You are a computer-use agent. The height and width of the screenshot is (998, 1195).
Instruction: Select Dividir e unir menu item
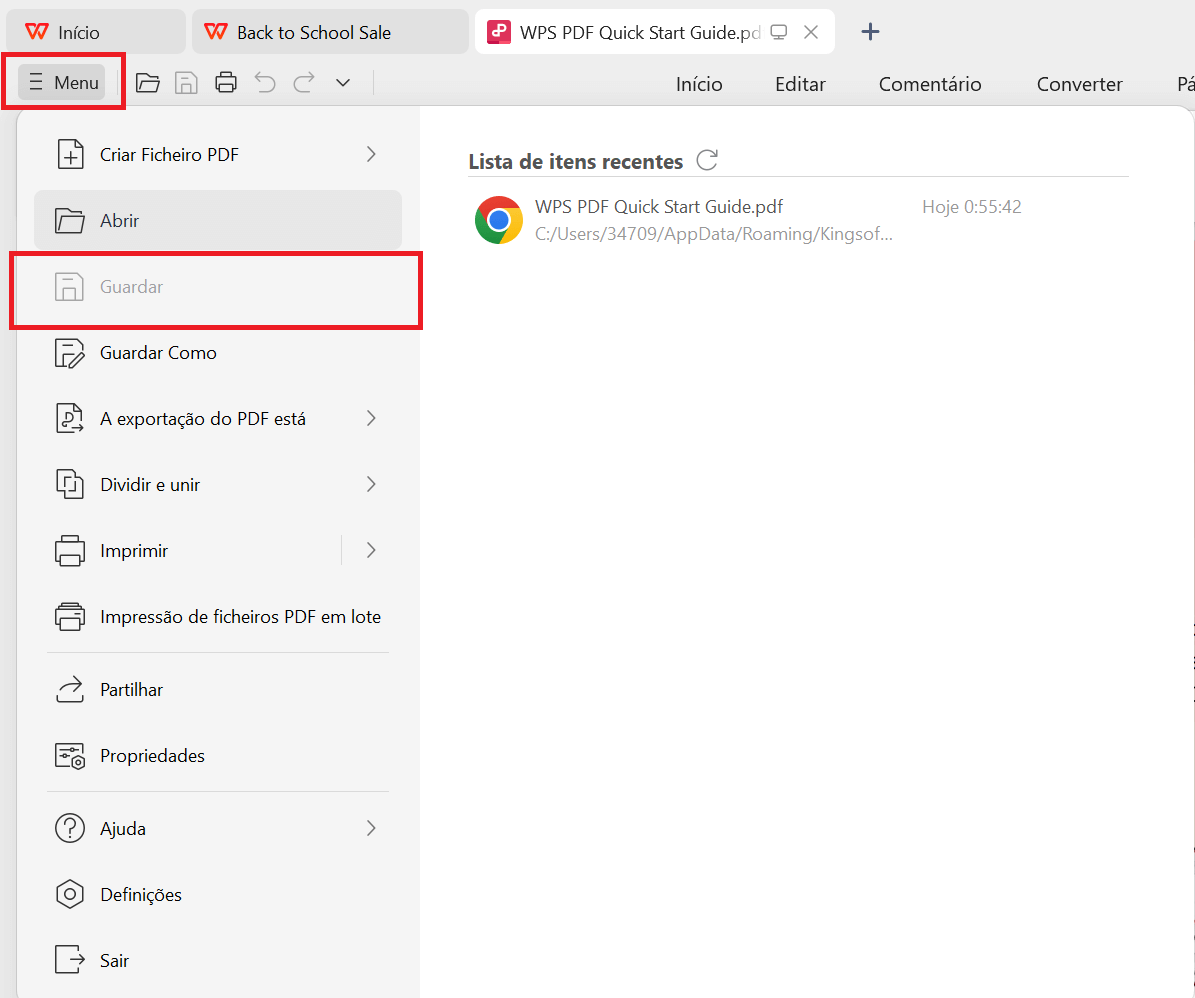[218, 485]
